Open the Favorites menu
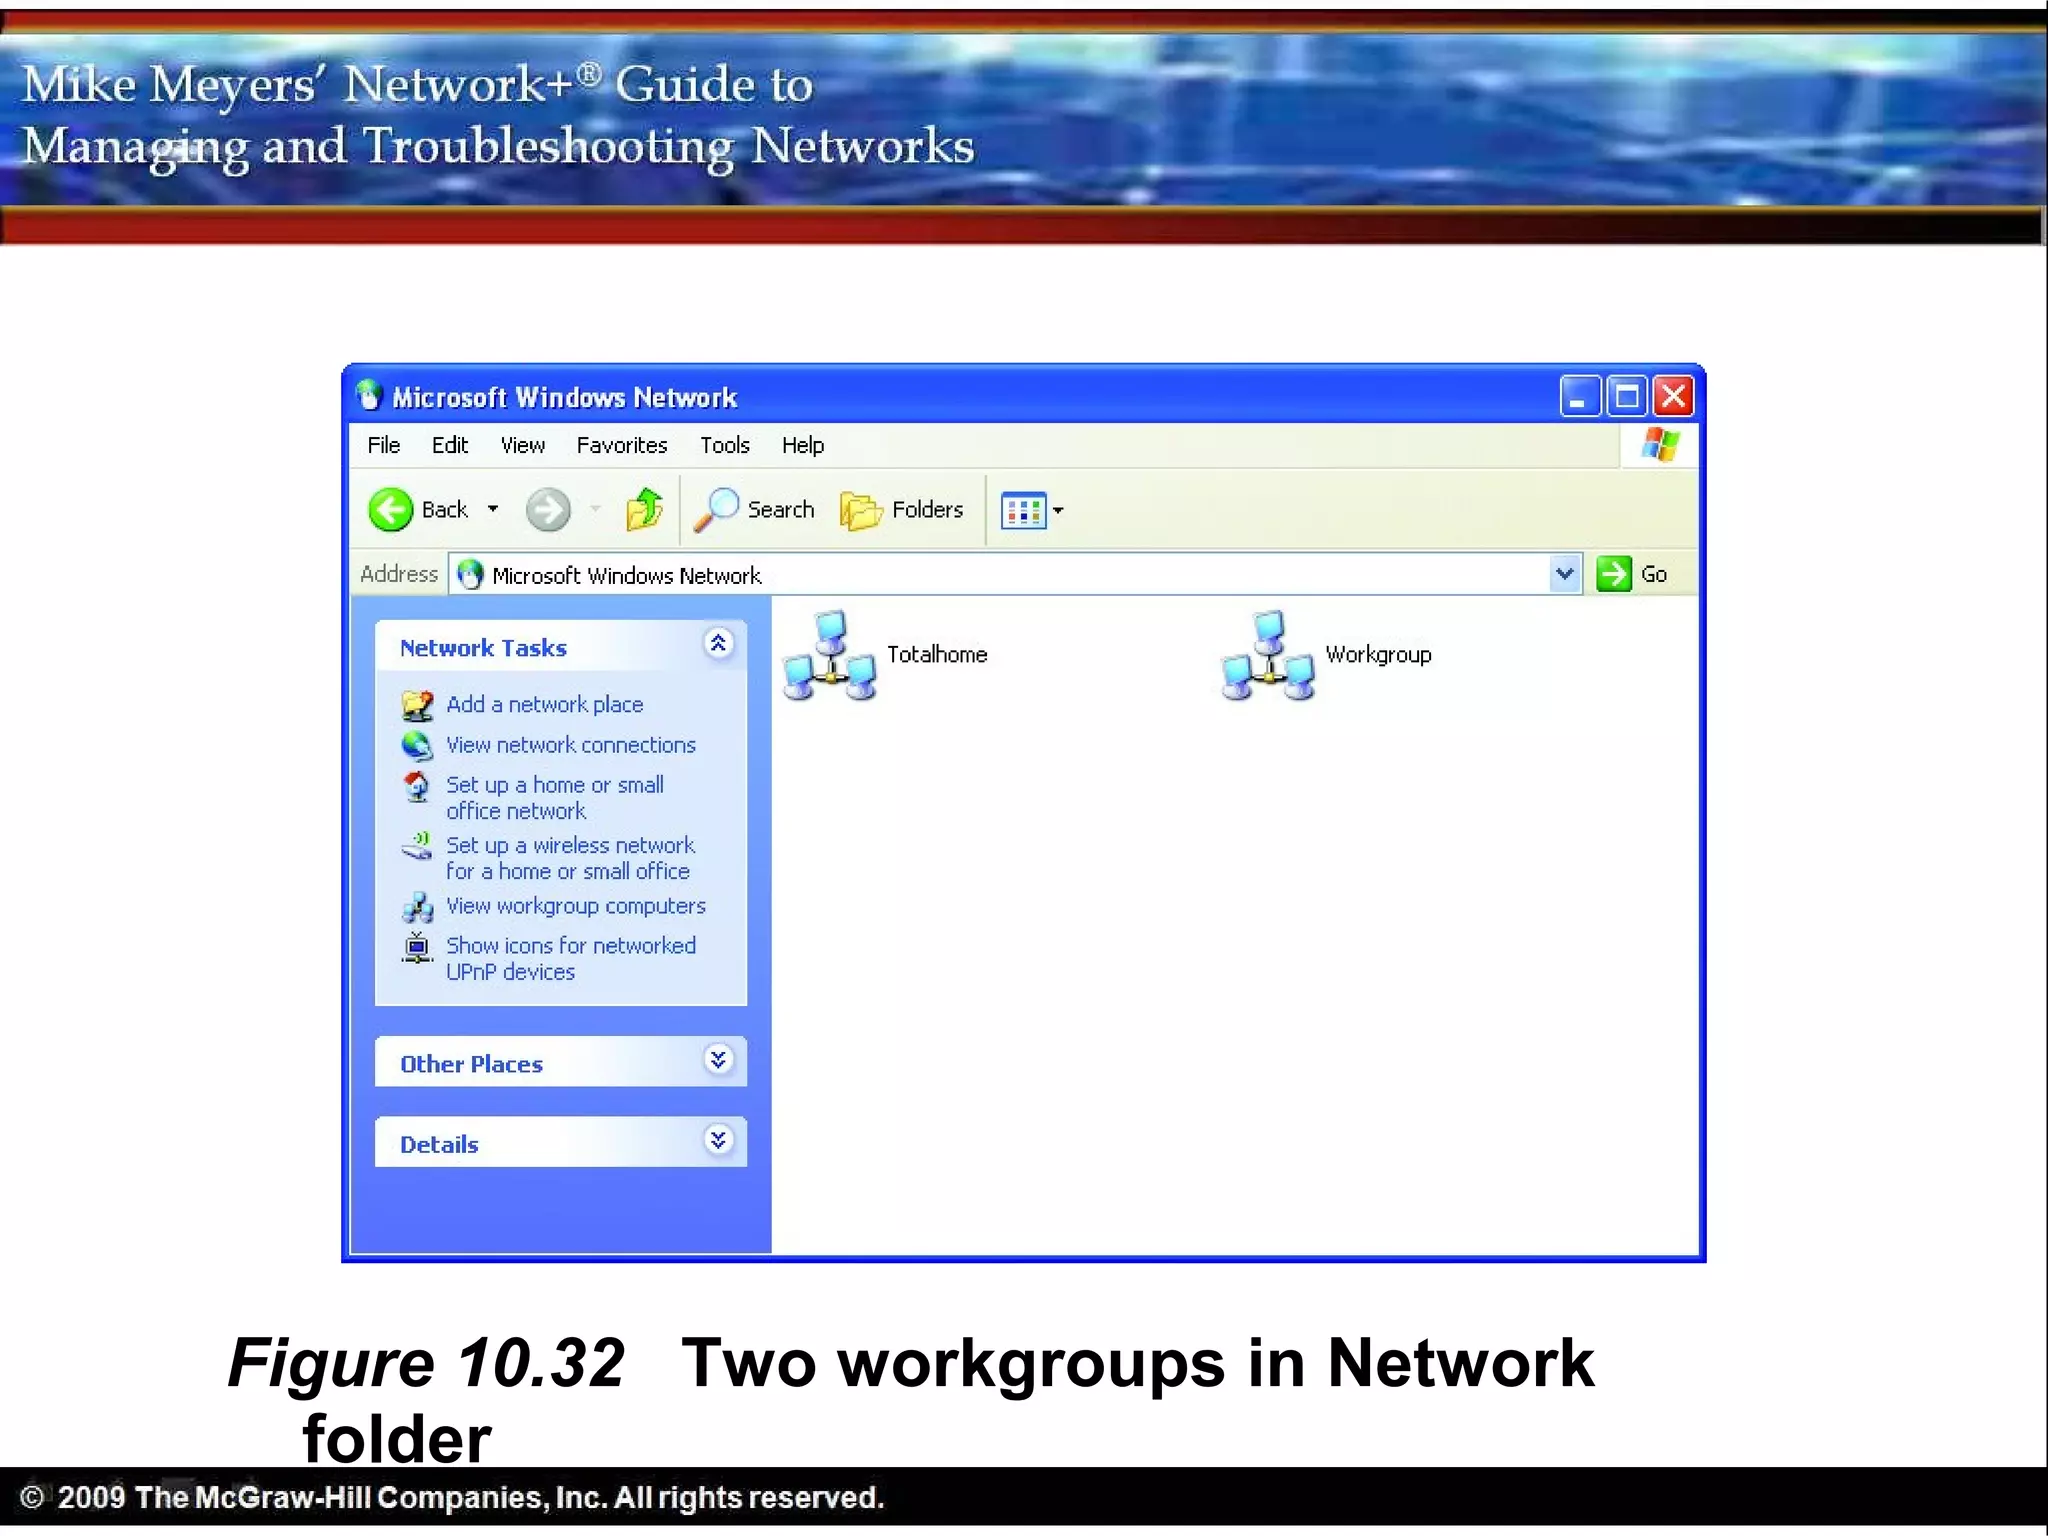Image resolution: width=2048 pixels, height=1536 pixels. point(622,445)
